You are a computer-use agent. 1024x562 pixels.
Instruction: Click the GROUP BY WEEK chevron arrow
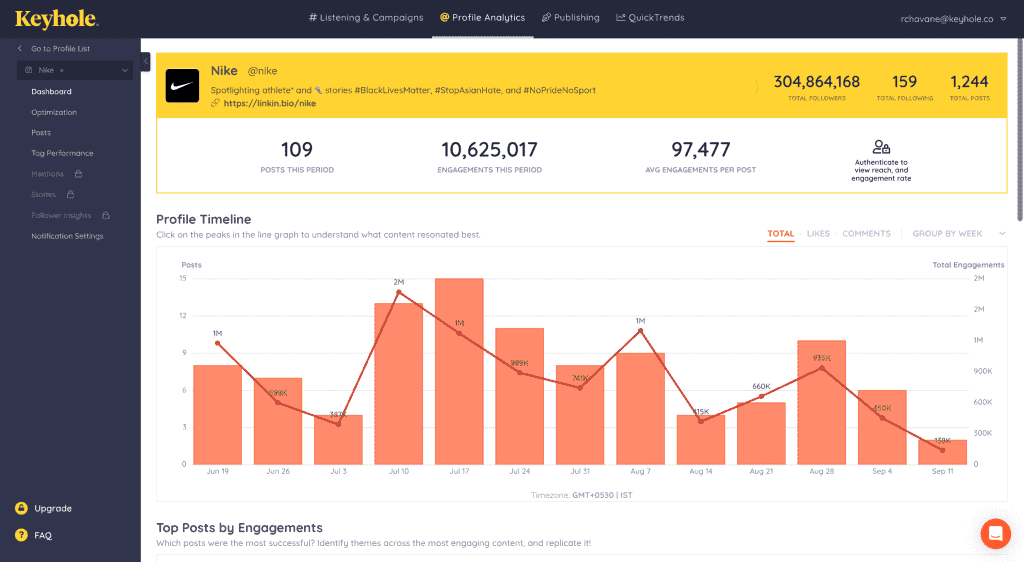[1002, 234]
